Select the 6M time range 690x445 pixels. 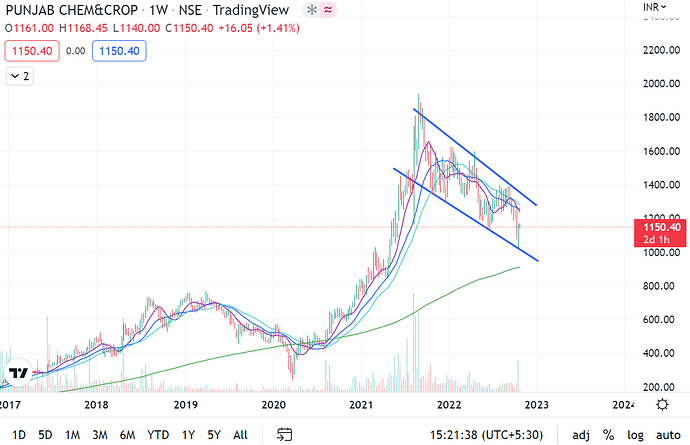coord(127,435)
